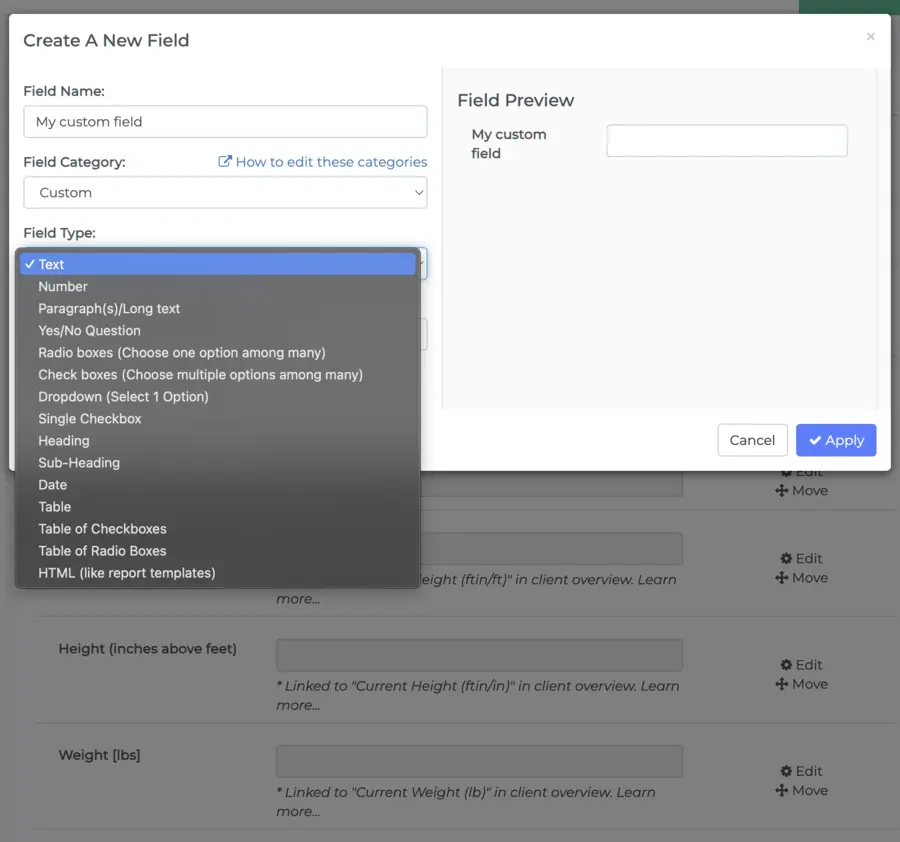Open the Field Category dropdown

225,192
